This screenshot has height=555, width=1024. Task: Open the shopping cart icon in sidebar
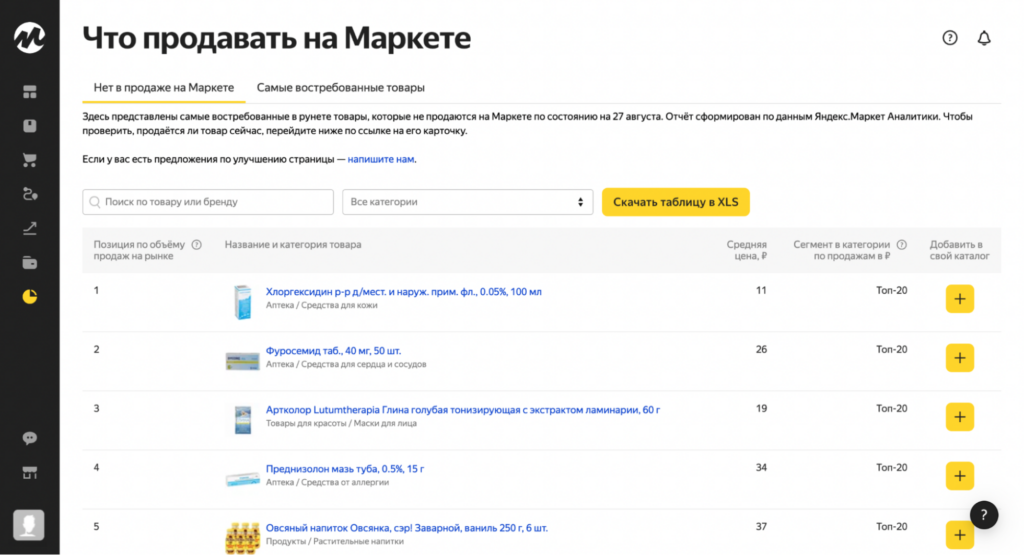pyautogui.click(x=30, y=160)
